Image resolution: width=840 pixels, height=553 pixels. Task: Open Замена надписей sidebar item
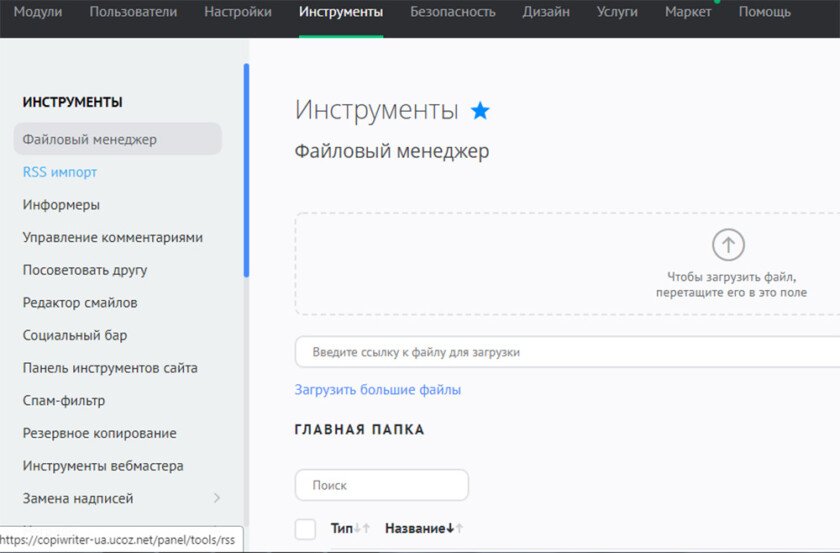(x=78, y=498)
